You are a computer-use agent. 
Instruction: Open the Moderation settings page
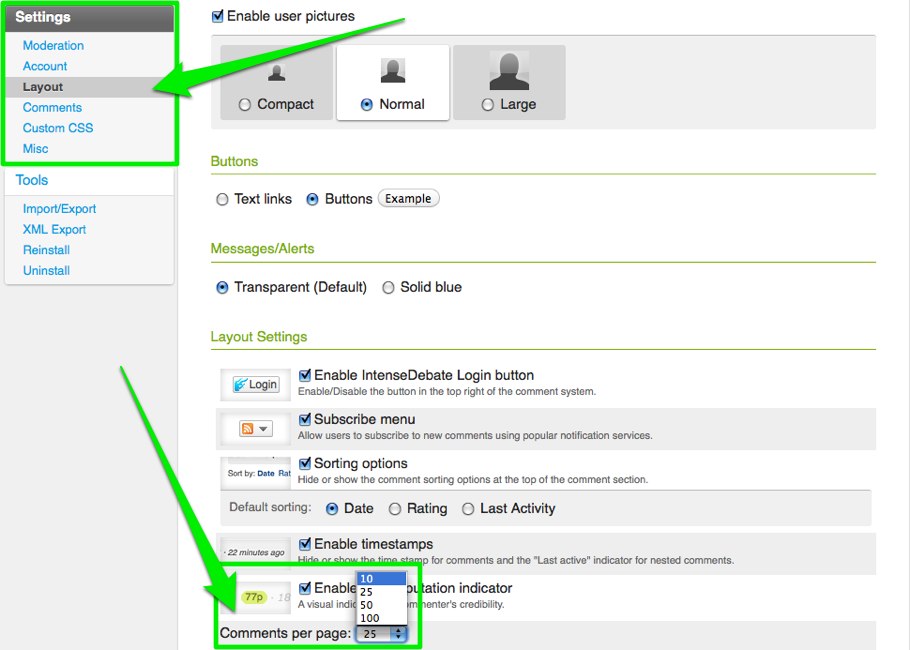53,45
